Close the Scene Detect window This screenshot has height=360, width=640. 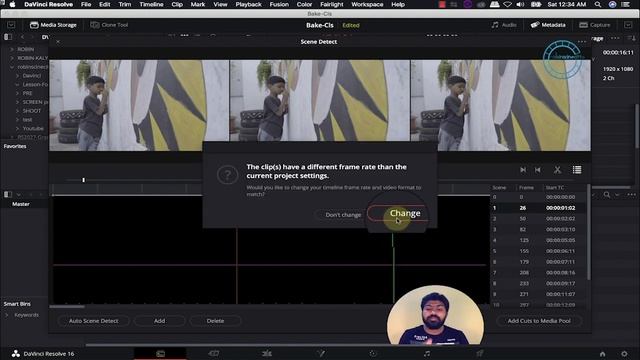58,42
